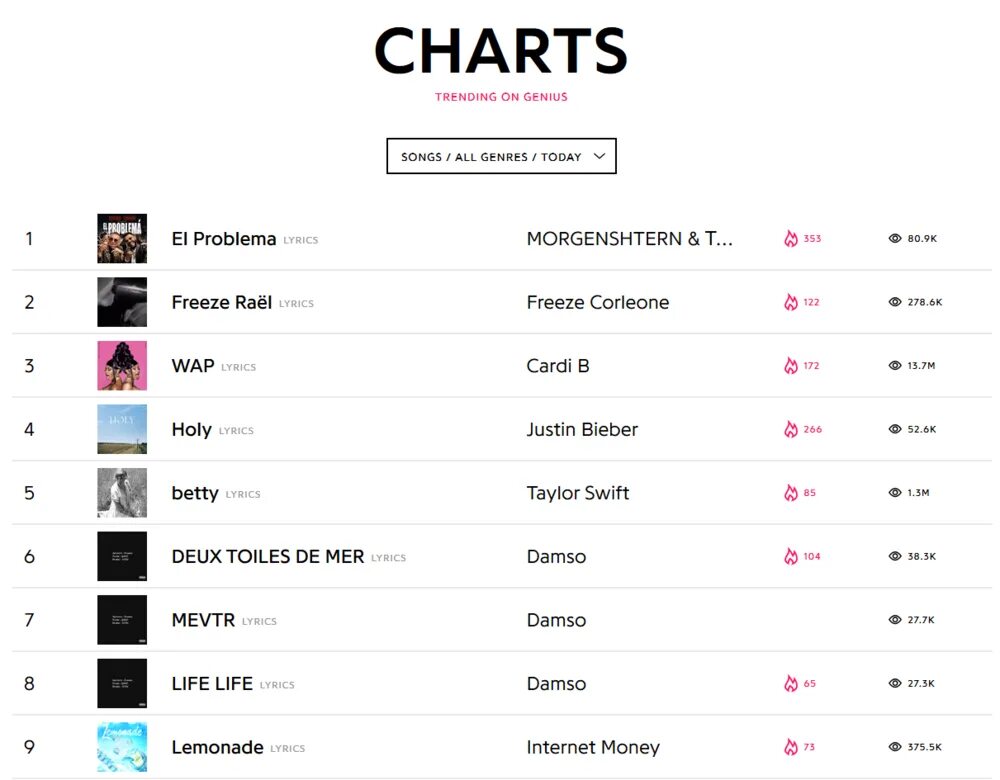Open the pink WAP cover art
1000x780 pixels.
point(122,366)
